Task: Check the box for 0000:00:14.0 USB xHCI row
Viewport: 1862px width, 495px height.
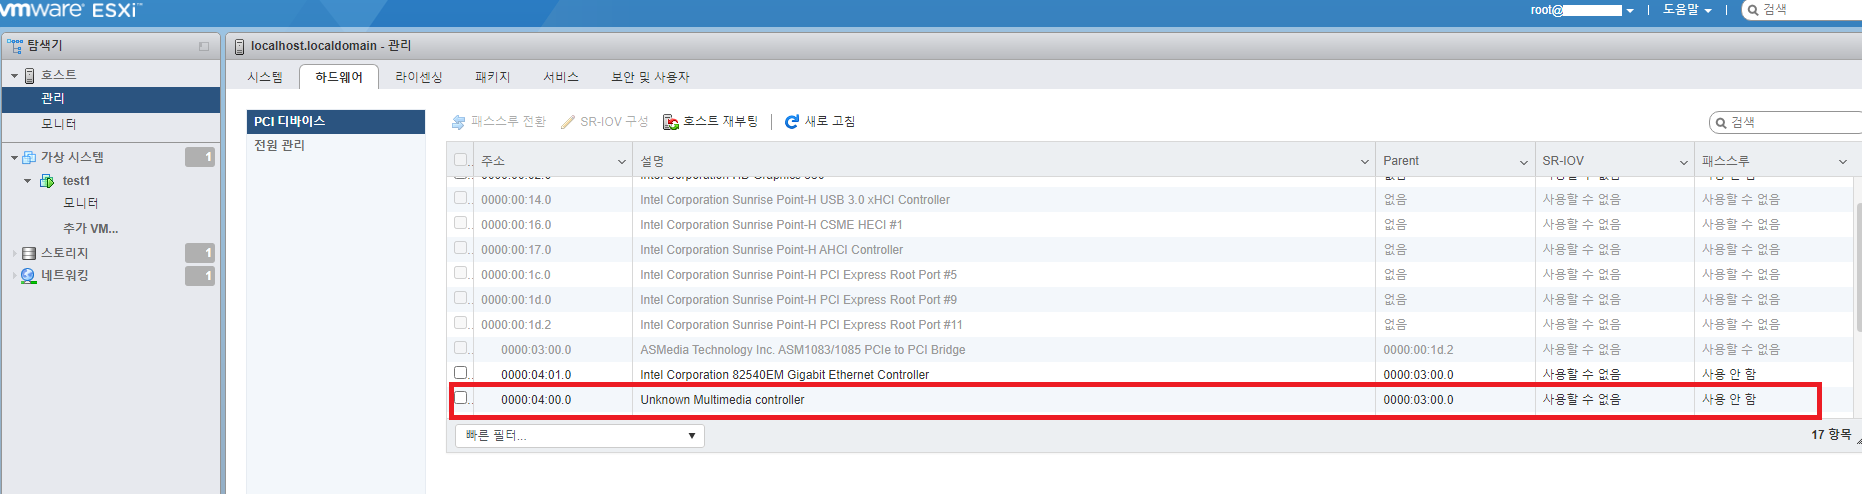Action: point(461,198)
